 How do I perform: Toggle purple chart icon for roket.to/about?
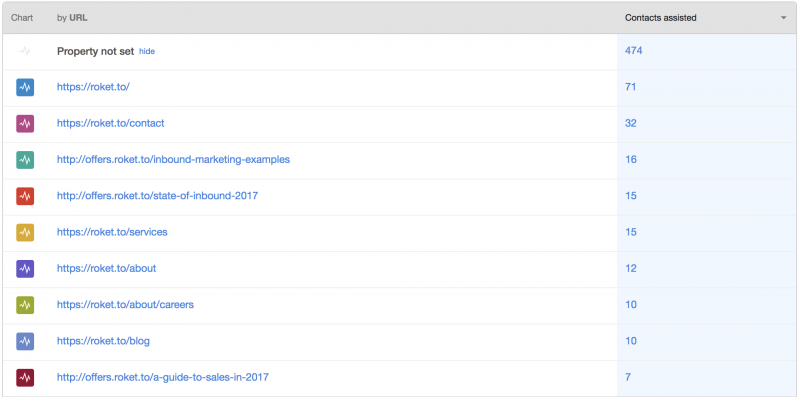[x=25, y=268]
